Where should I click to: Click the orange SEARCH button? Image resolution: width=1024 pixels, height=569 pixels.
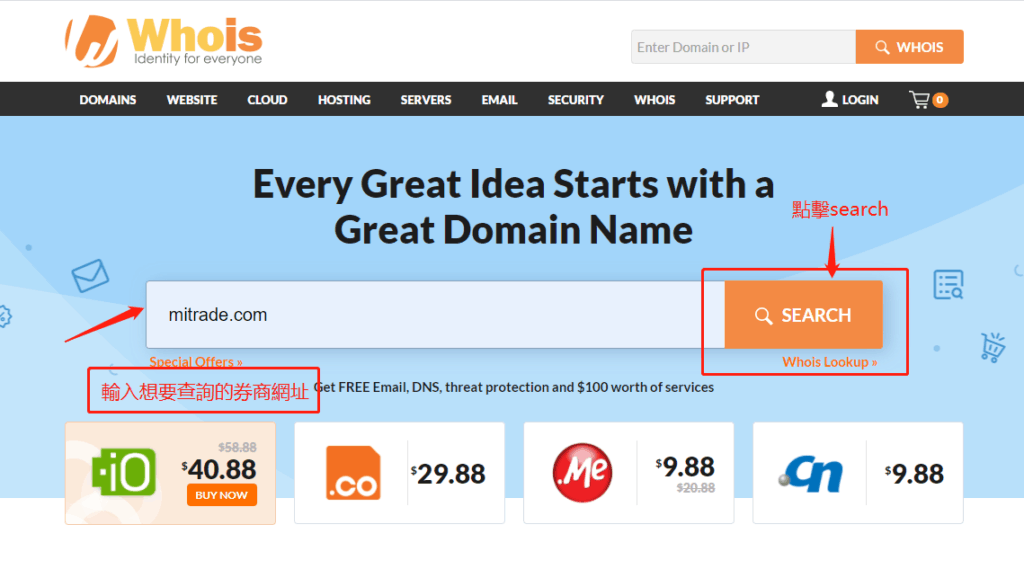803,315
